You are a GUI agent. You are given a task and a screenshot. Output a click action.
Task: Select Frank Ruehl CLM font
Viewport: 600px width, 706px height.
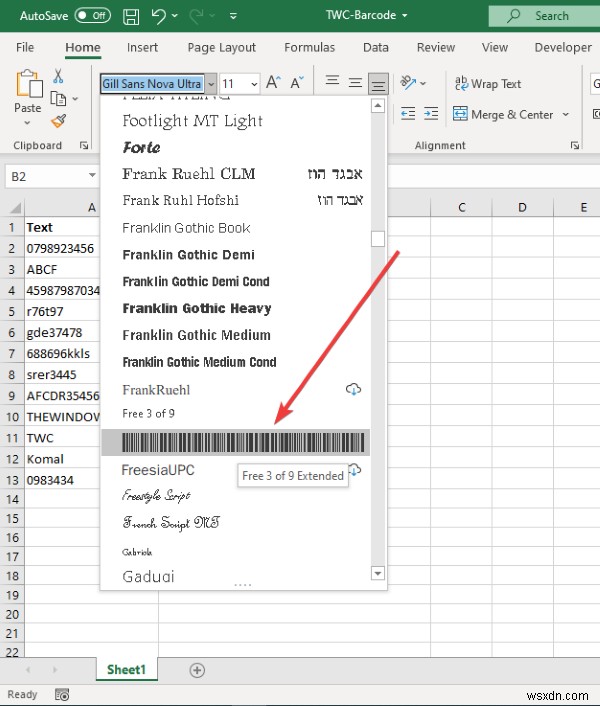point(189,174)
